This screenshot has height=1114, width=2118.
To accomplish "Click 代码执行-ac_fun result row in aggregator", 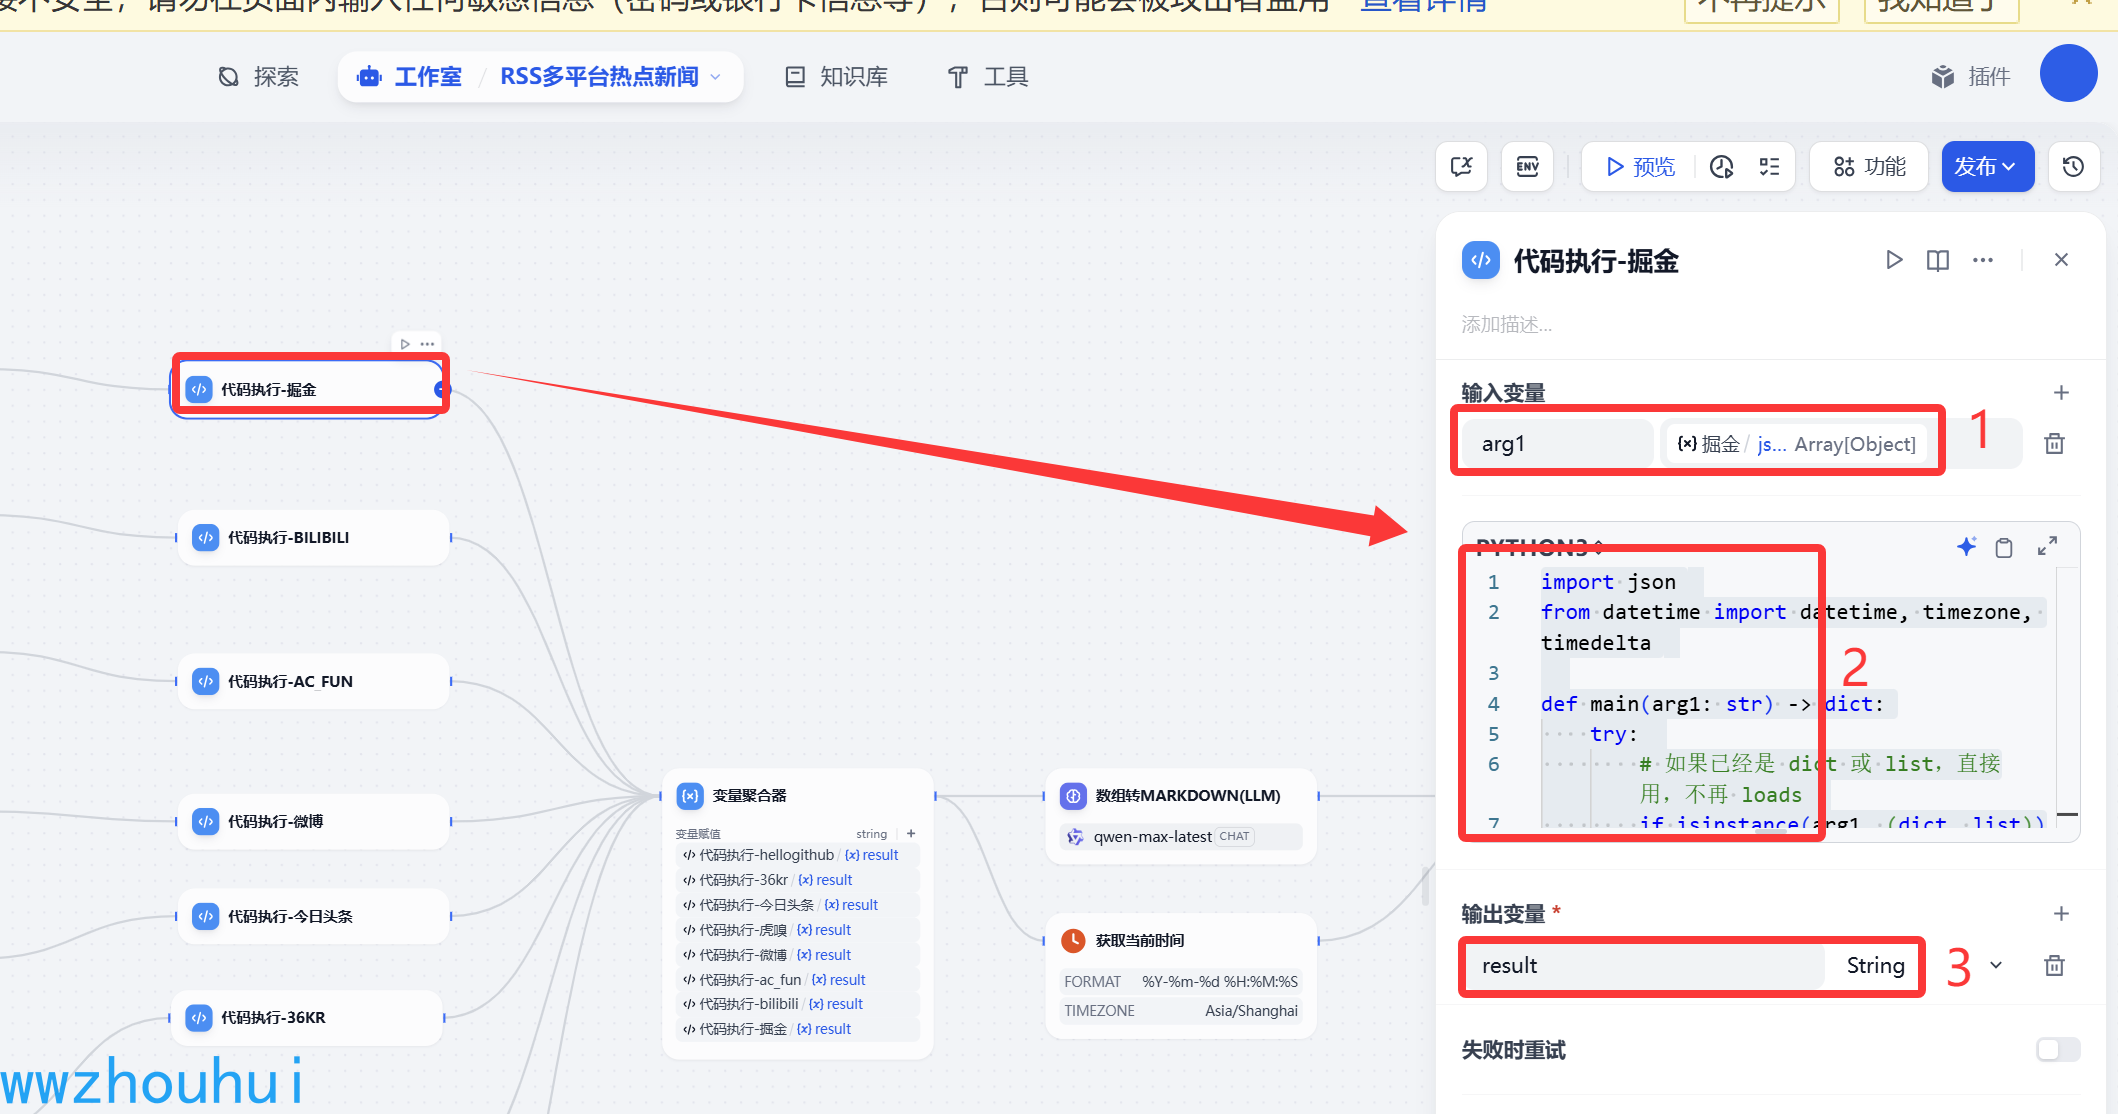I will (x=797, y=980).
